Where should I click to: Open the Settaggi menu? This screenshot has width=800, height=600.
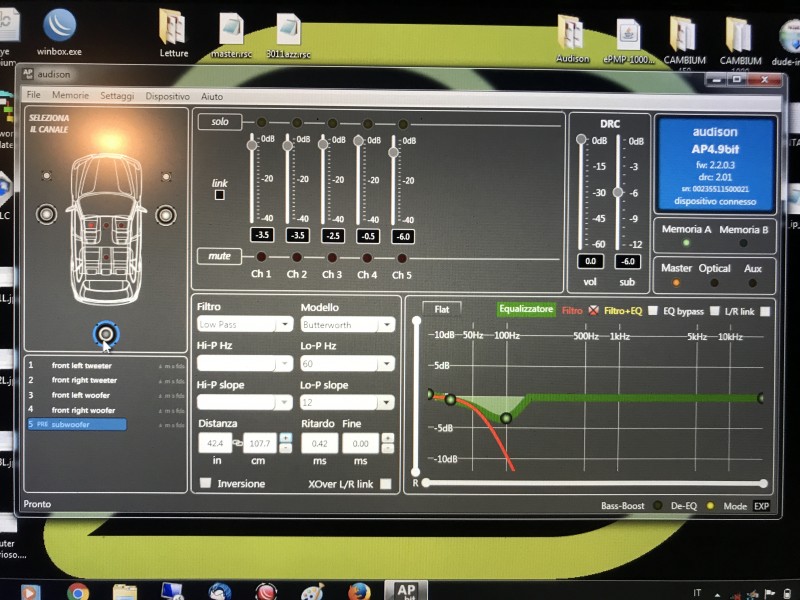pos(117,95)
